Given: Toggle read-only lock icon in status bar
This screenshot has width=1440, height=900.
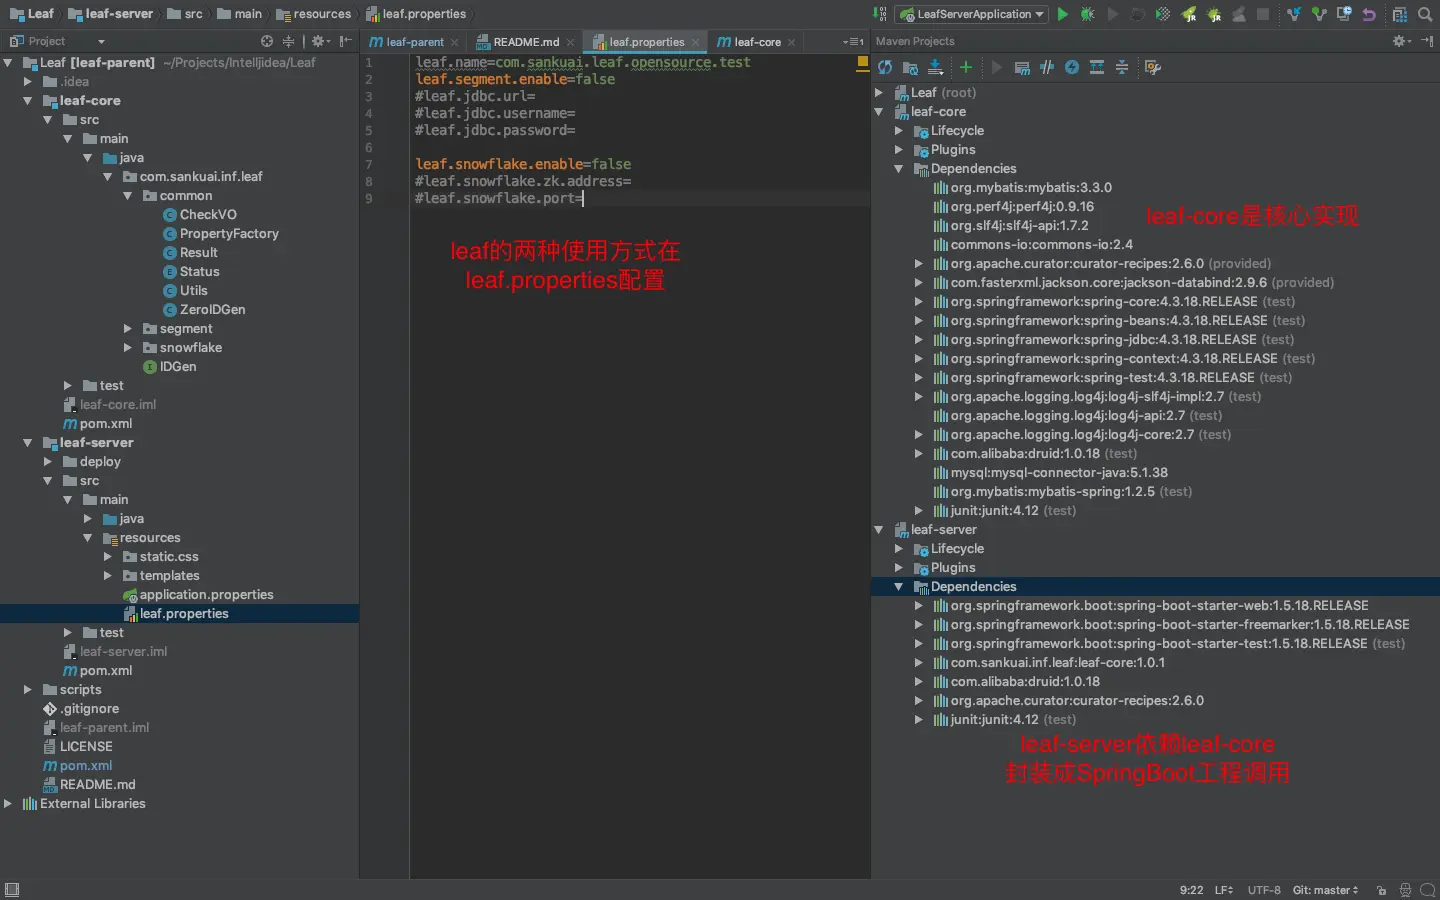Looking at the screenshot, I should pos(1381,890).
